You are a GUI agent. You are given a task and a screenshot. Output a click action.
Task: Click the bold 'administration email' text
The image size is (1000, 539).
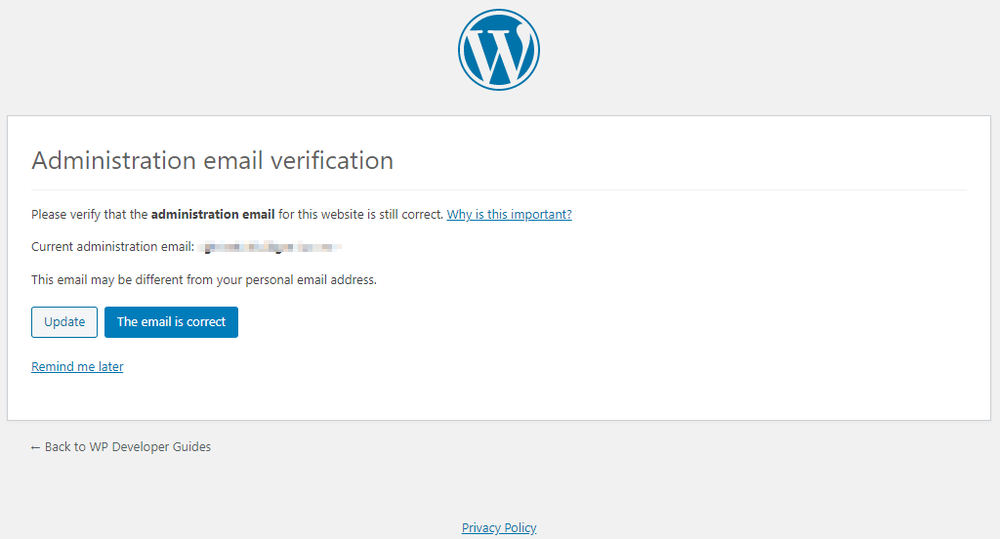click(213, 214)
